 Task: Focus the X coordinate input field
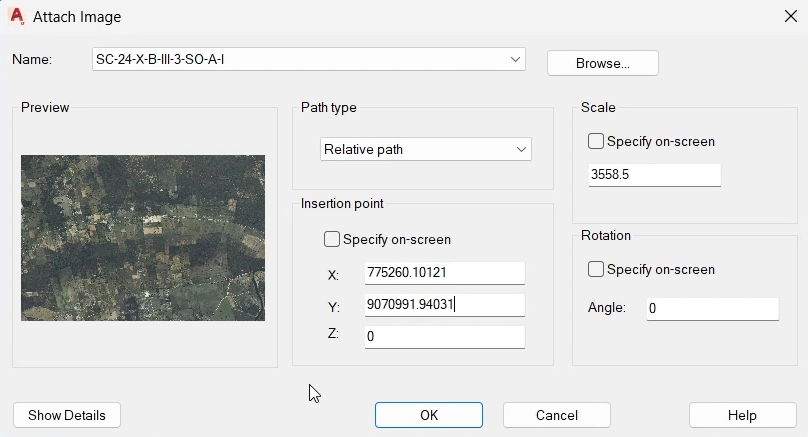click(x=444, y=274)
